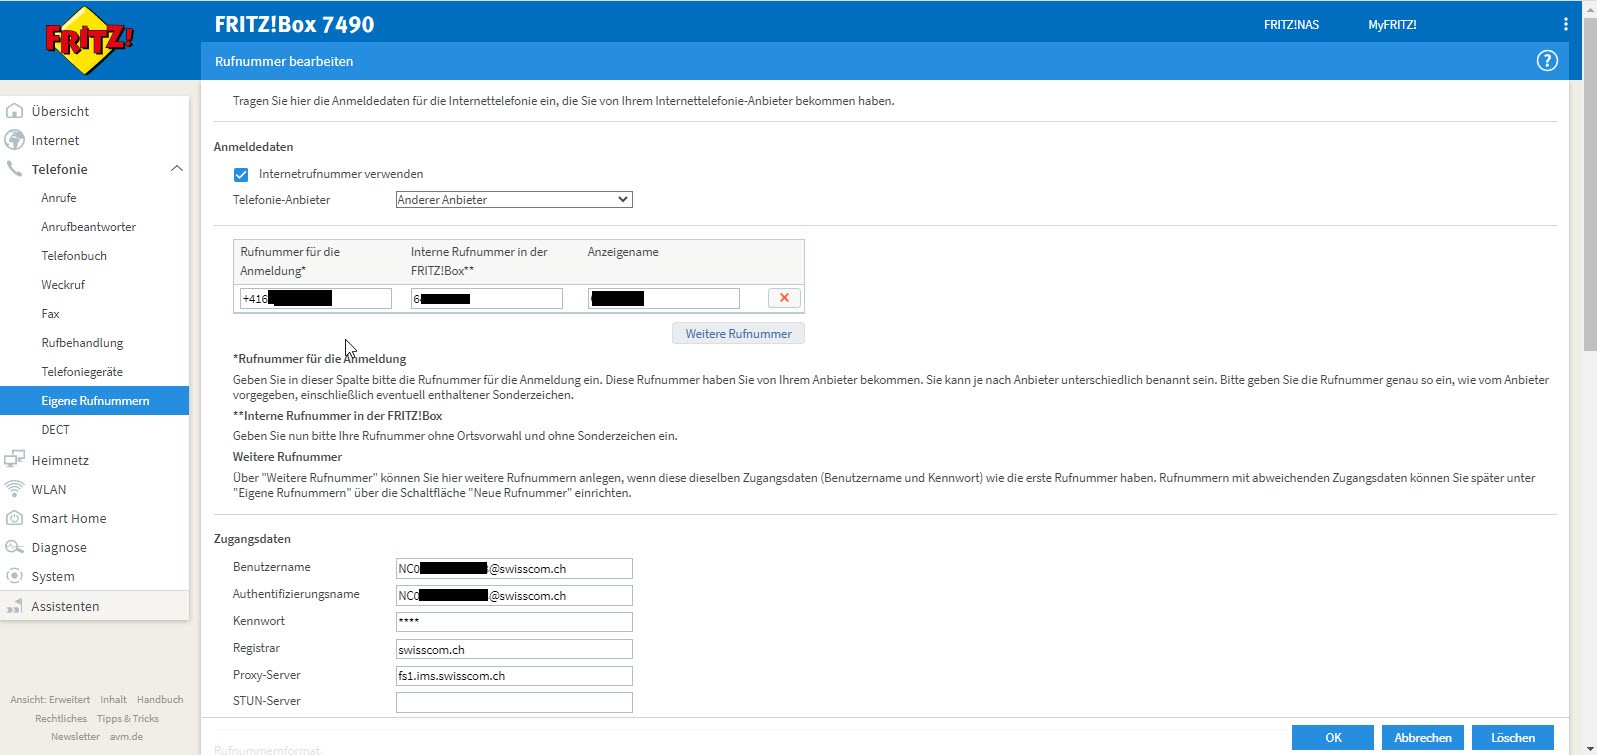This screenshot has width=1597, height=755.
Task: Uncheck Internetrufnummer verwenden checkbox
Action: (x=241, y=174)
